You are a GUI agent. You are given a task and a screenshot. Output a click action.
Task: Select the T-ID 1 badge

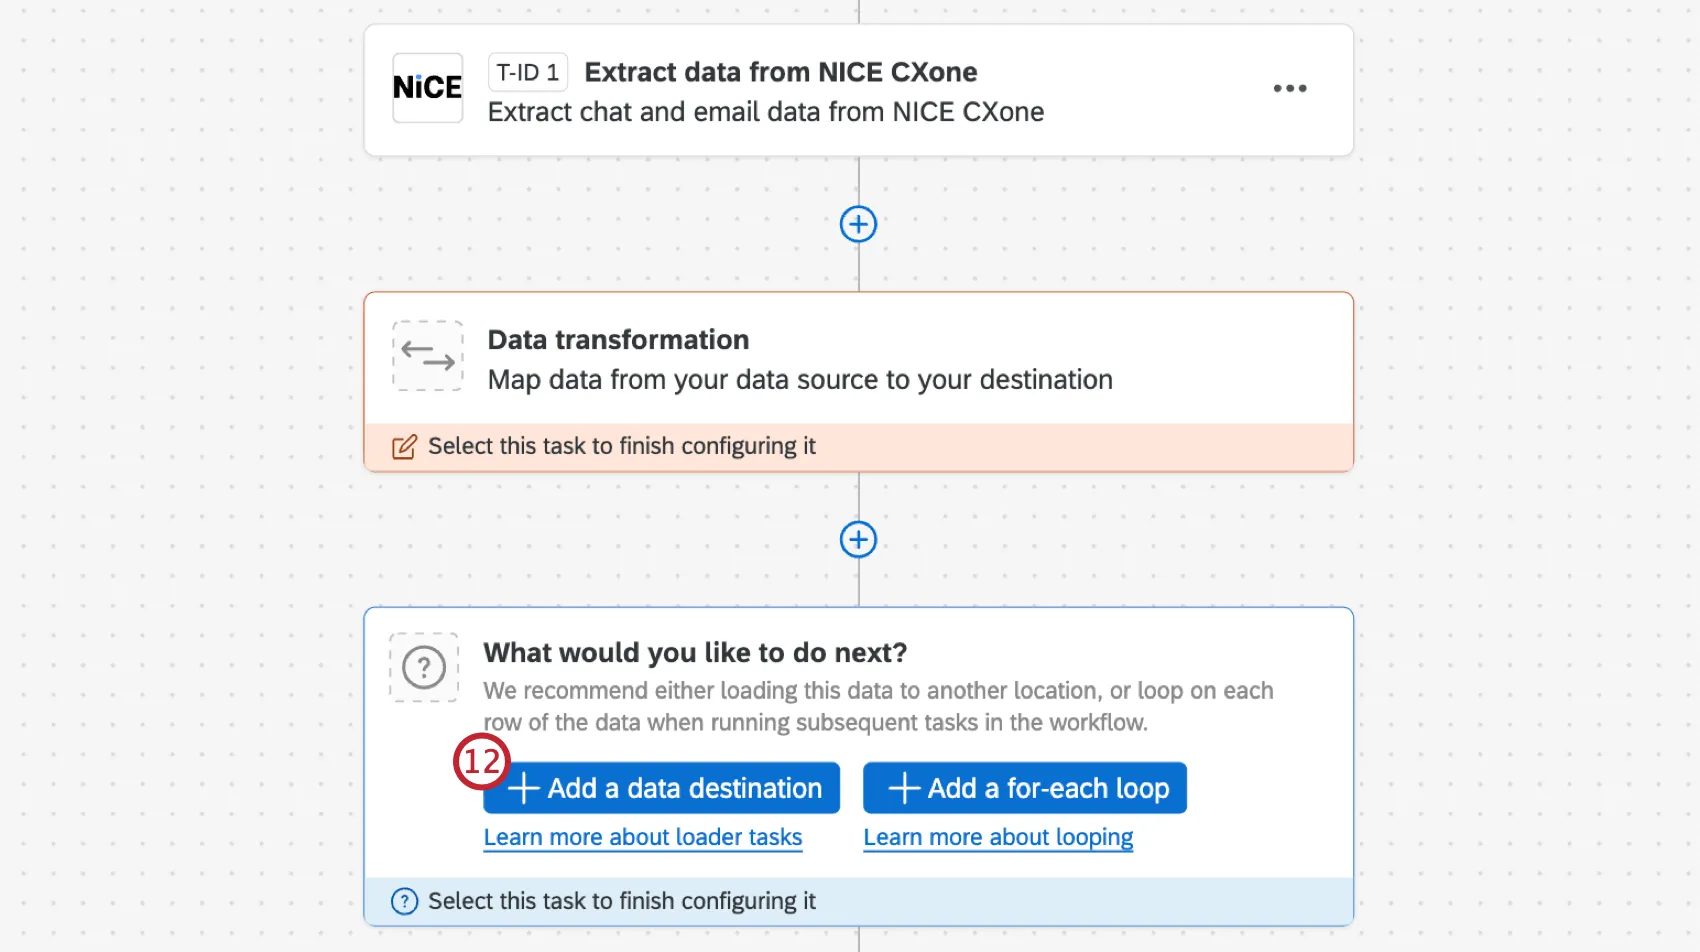coord(527,71)
